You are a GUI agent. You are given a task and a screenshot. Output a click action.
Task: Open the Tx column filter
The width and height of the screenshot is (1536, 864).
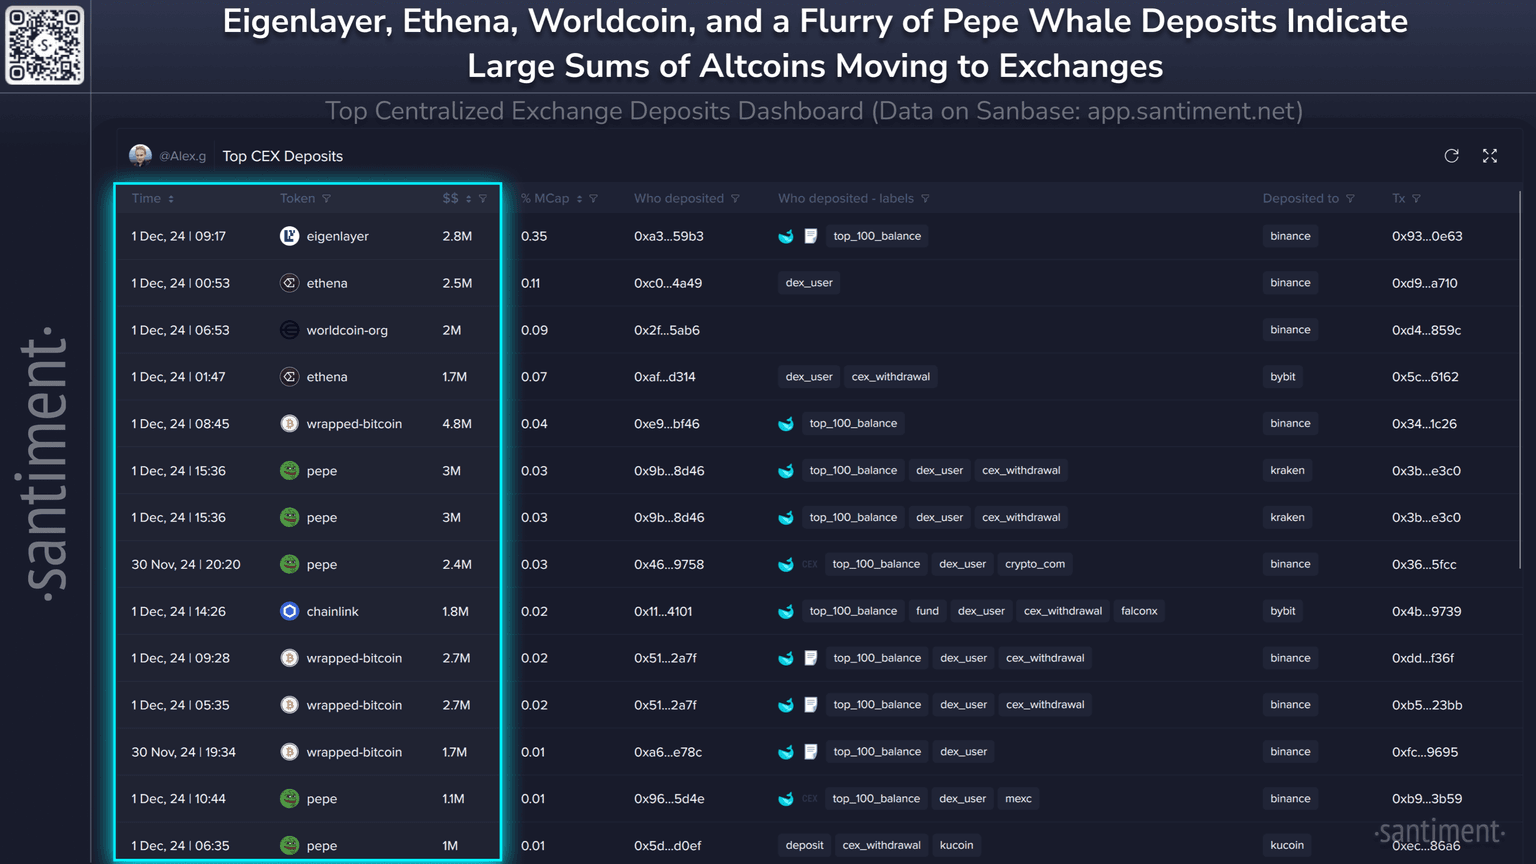1416,199
